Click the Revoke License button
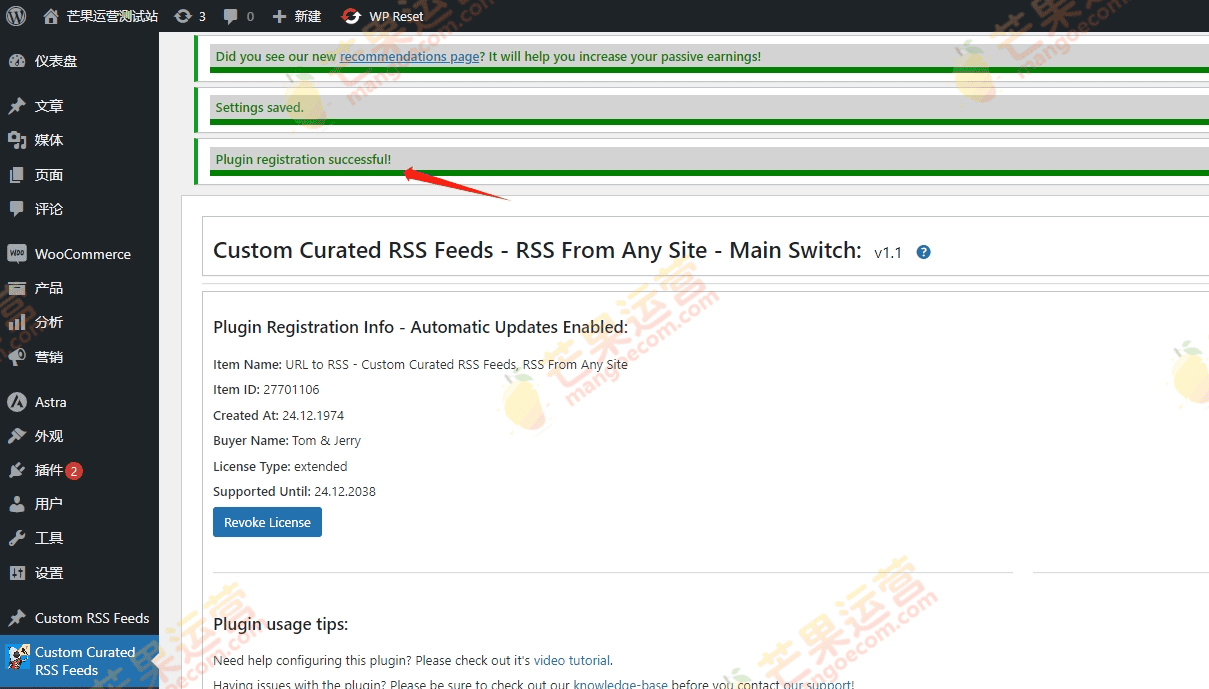Screen dimensions: 1209x689 (266, 521)
